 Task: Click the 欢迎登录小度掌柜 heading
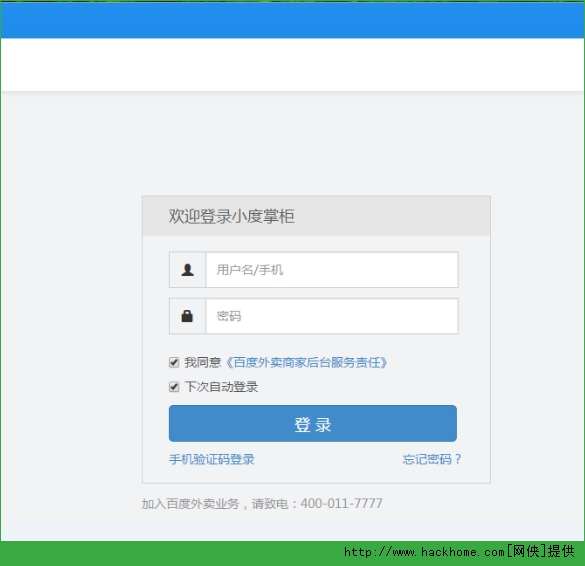231,216
